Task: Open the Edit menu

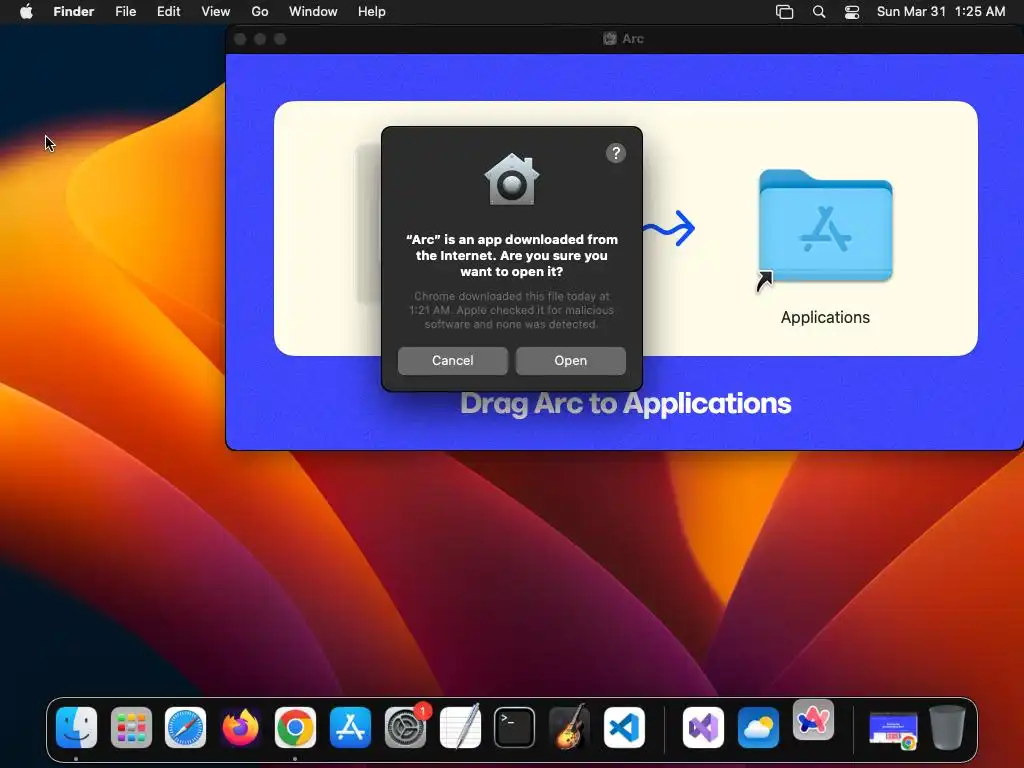Action: pyautogui.click(x=168, y=12)
